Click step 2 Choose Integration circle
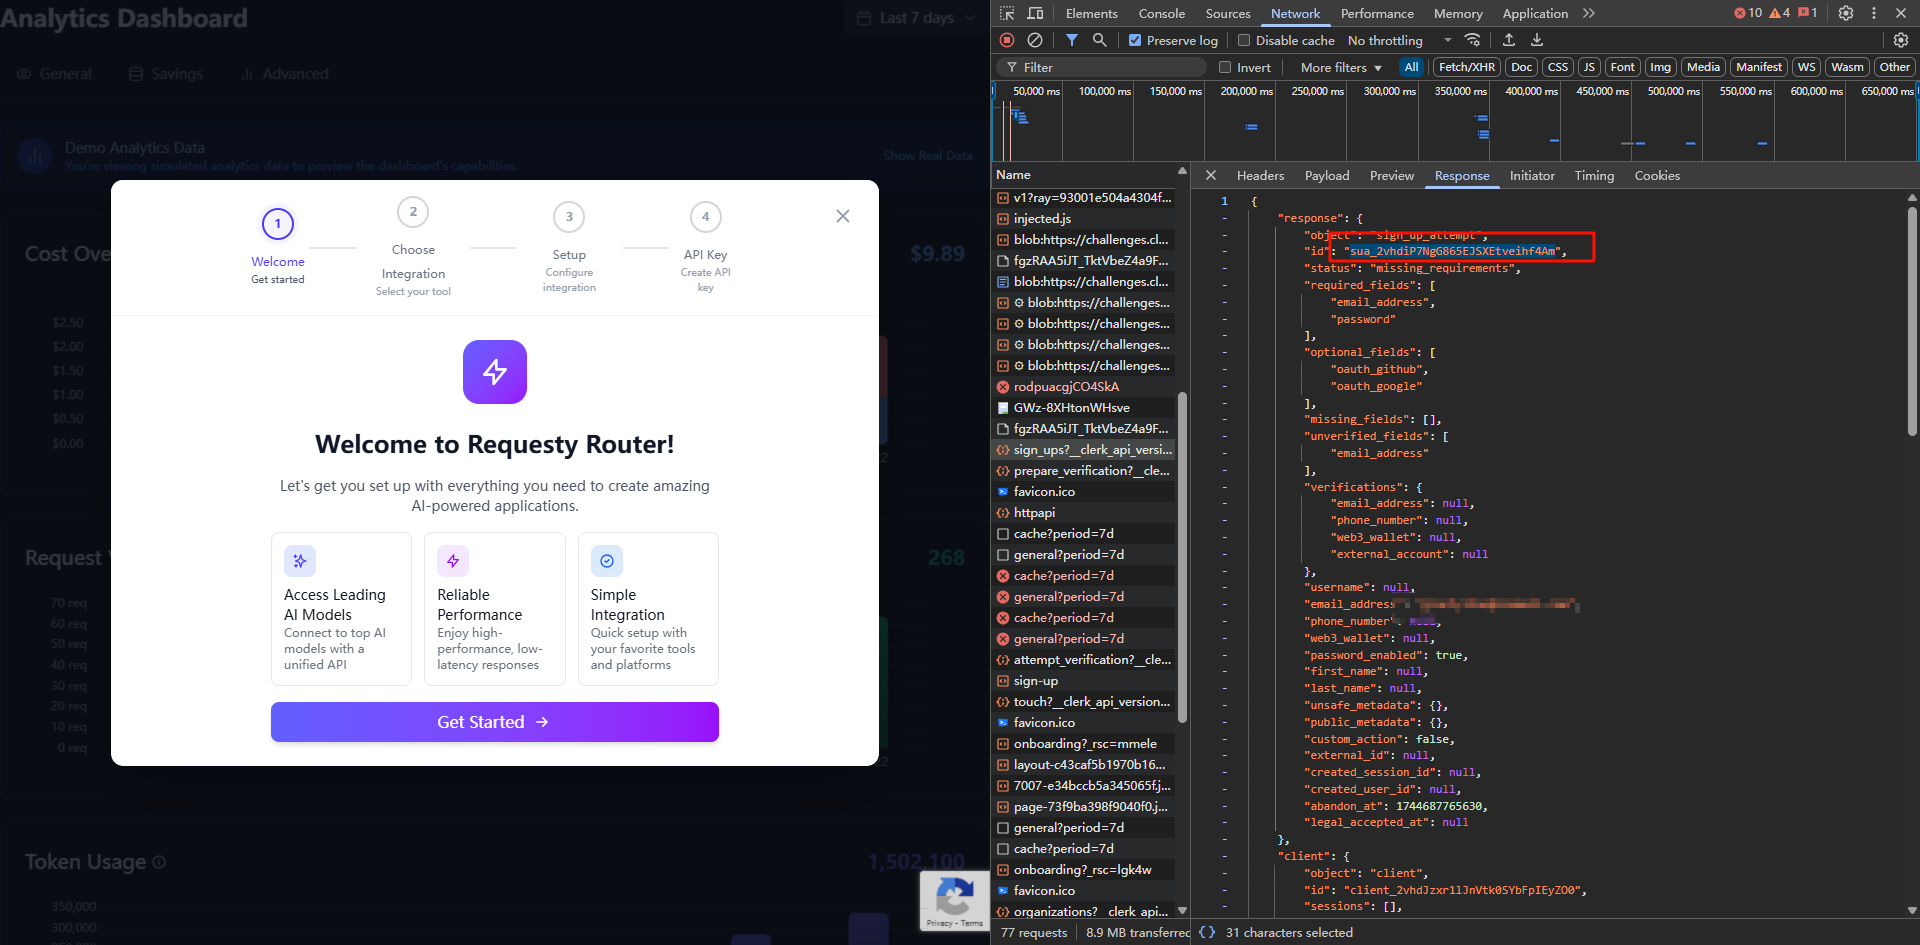1920x945 pixels. pyautogui.click(x=413, y=212)
